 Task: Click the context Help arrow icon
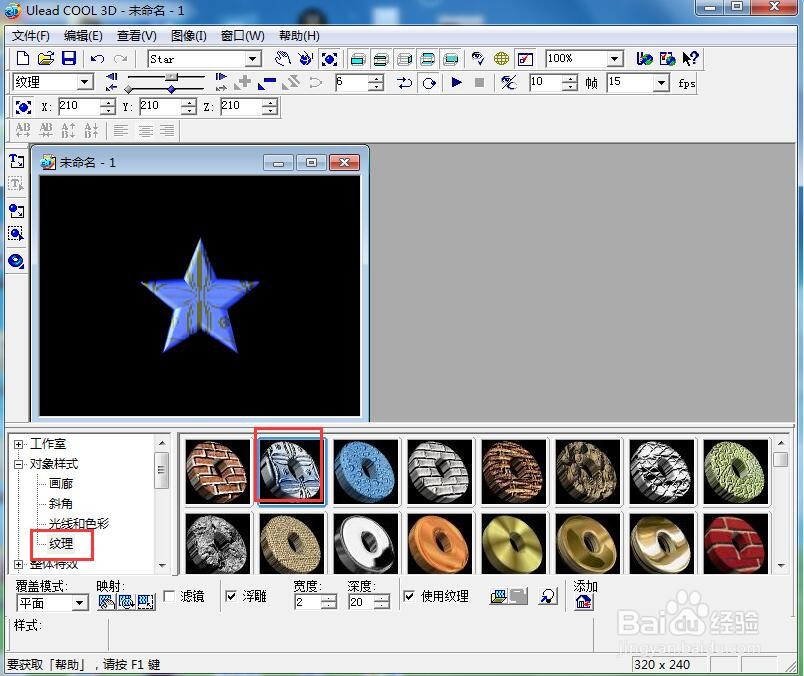click(690, 58)
